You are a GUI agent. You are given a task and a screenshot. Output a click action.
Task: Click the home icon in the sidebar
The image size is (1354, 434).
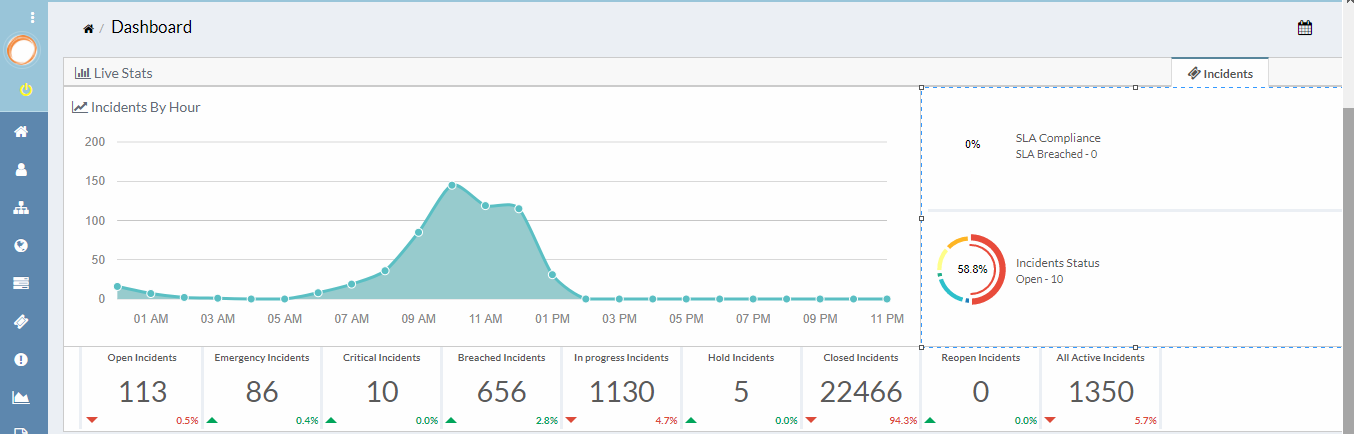tap(21, 132)
